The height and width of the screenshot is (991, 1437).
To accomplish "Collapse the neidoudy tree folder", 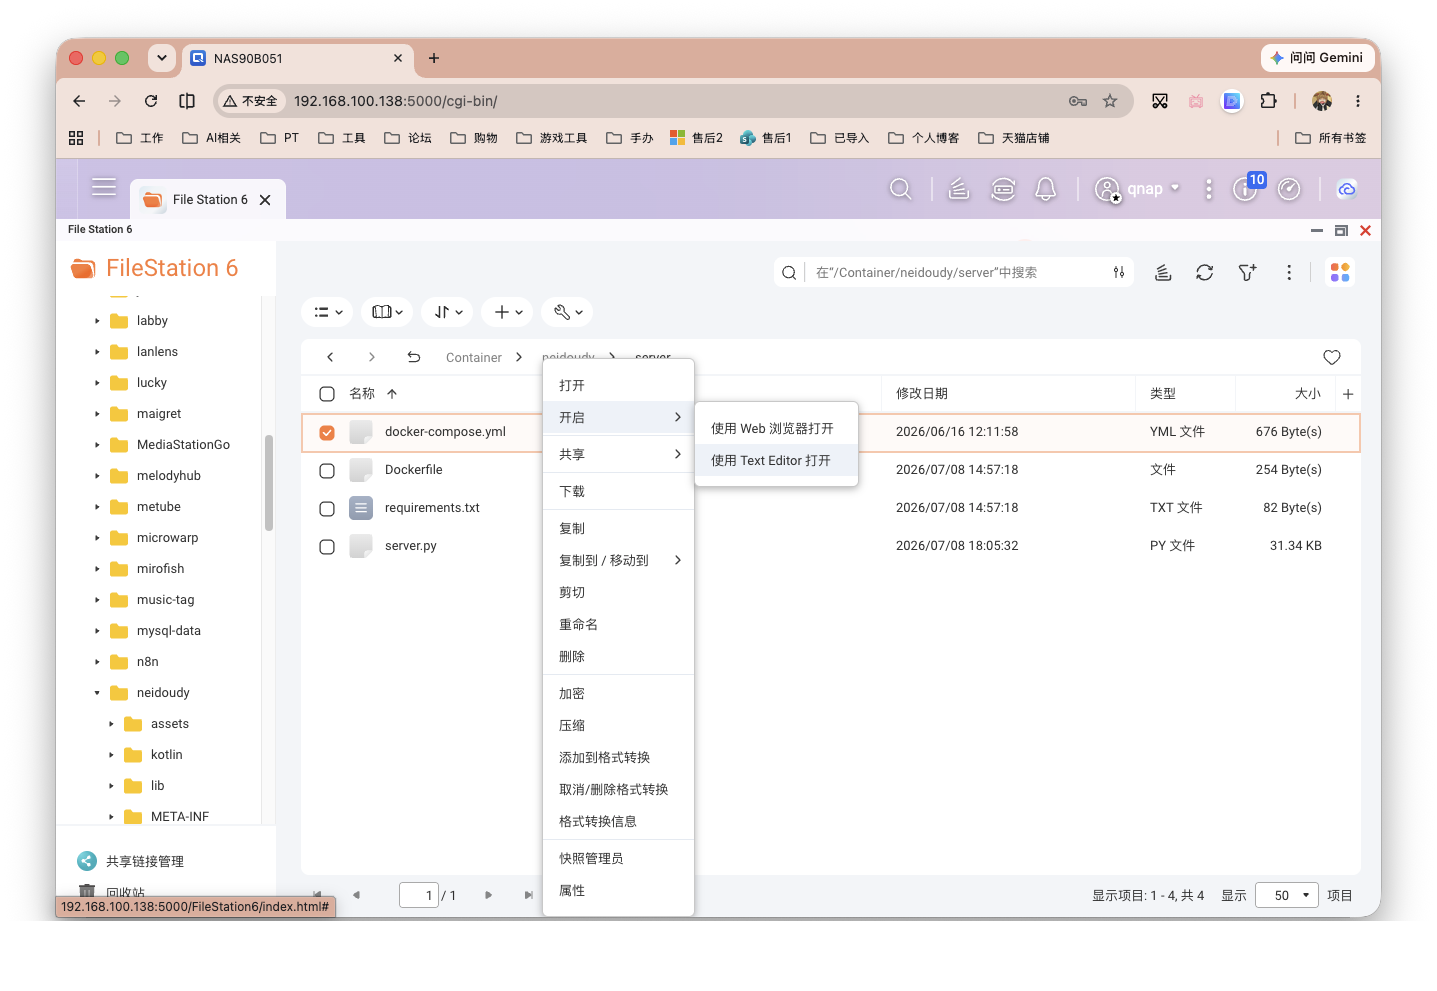I will coord(97,693).
